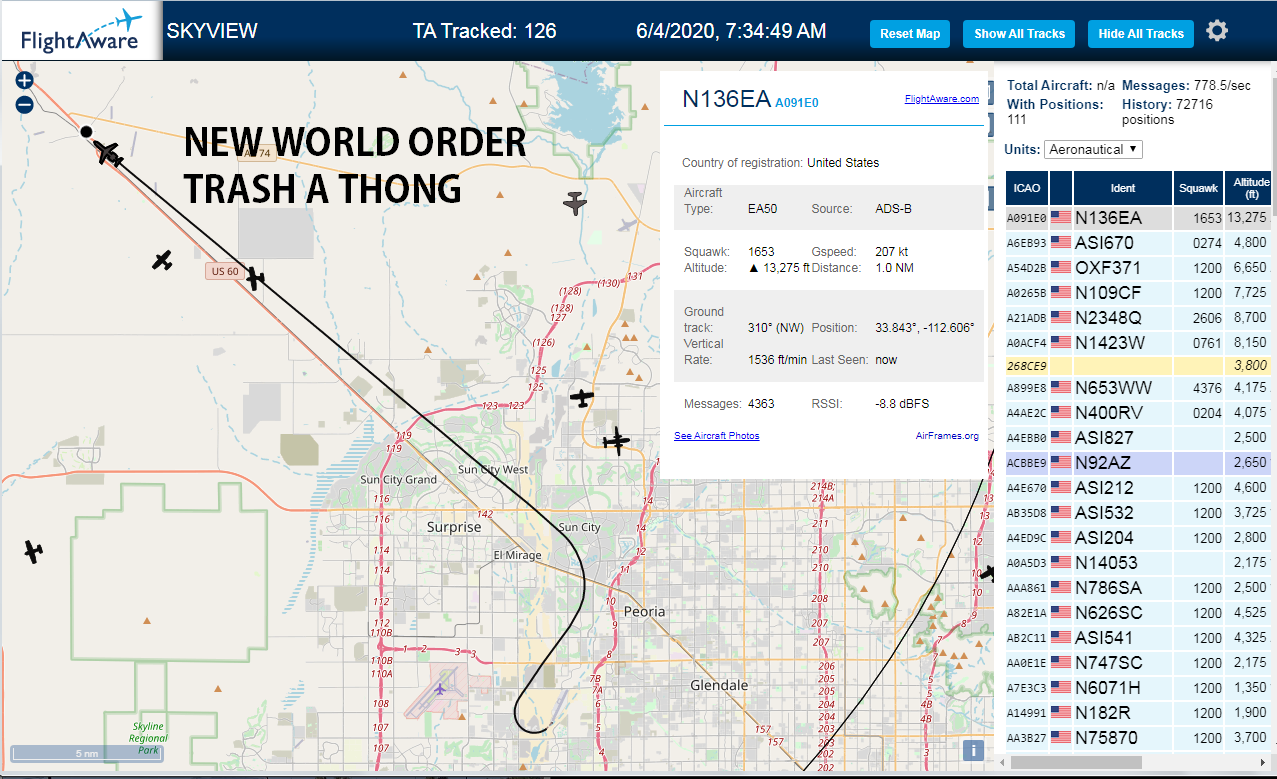1277x779 pixels.
Task: Open the settings gear icon
Action: click(x=1216, y=31)
